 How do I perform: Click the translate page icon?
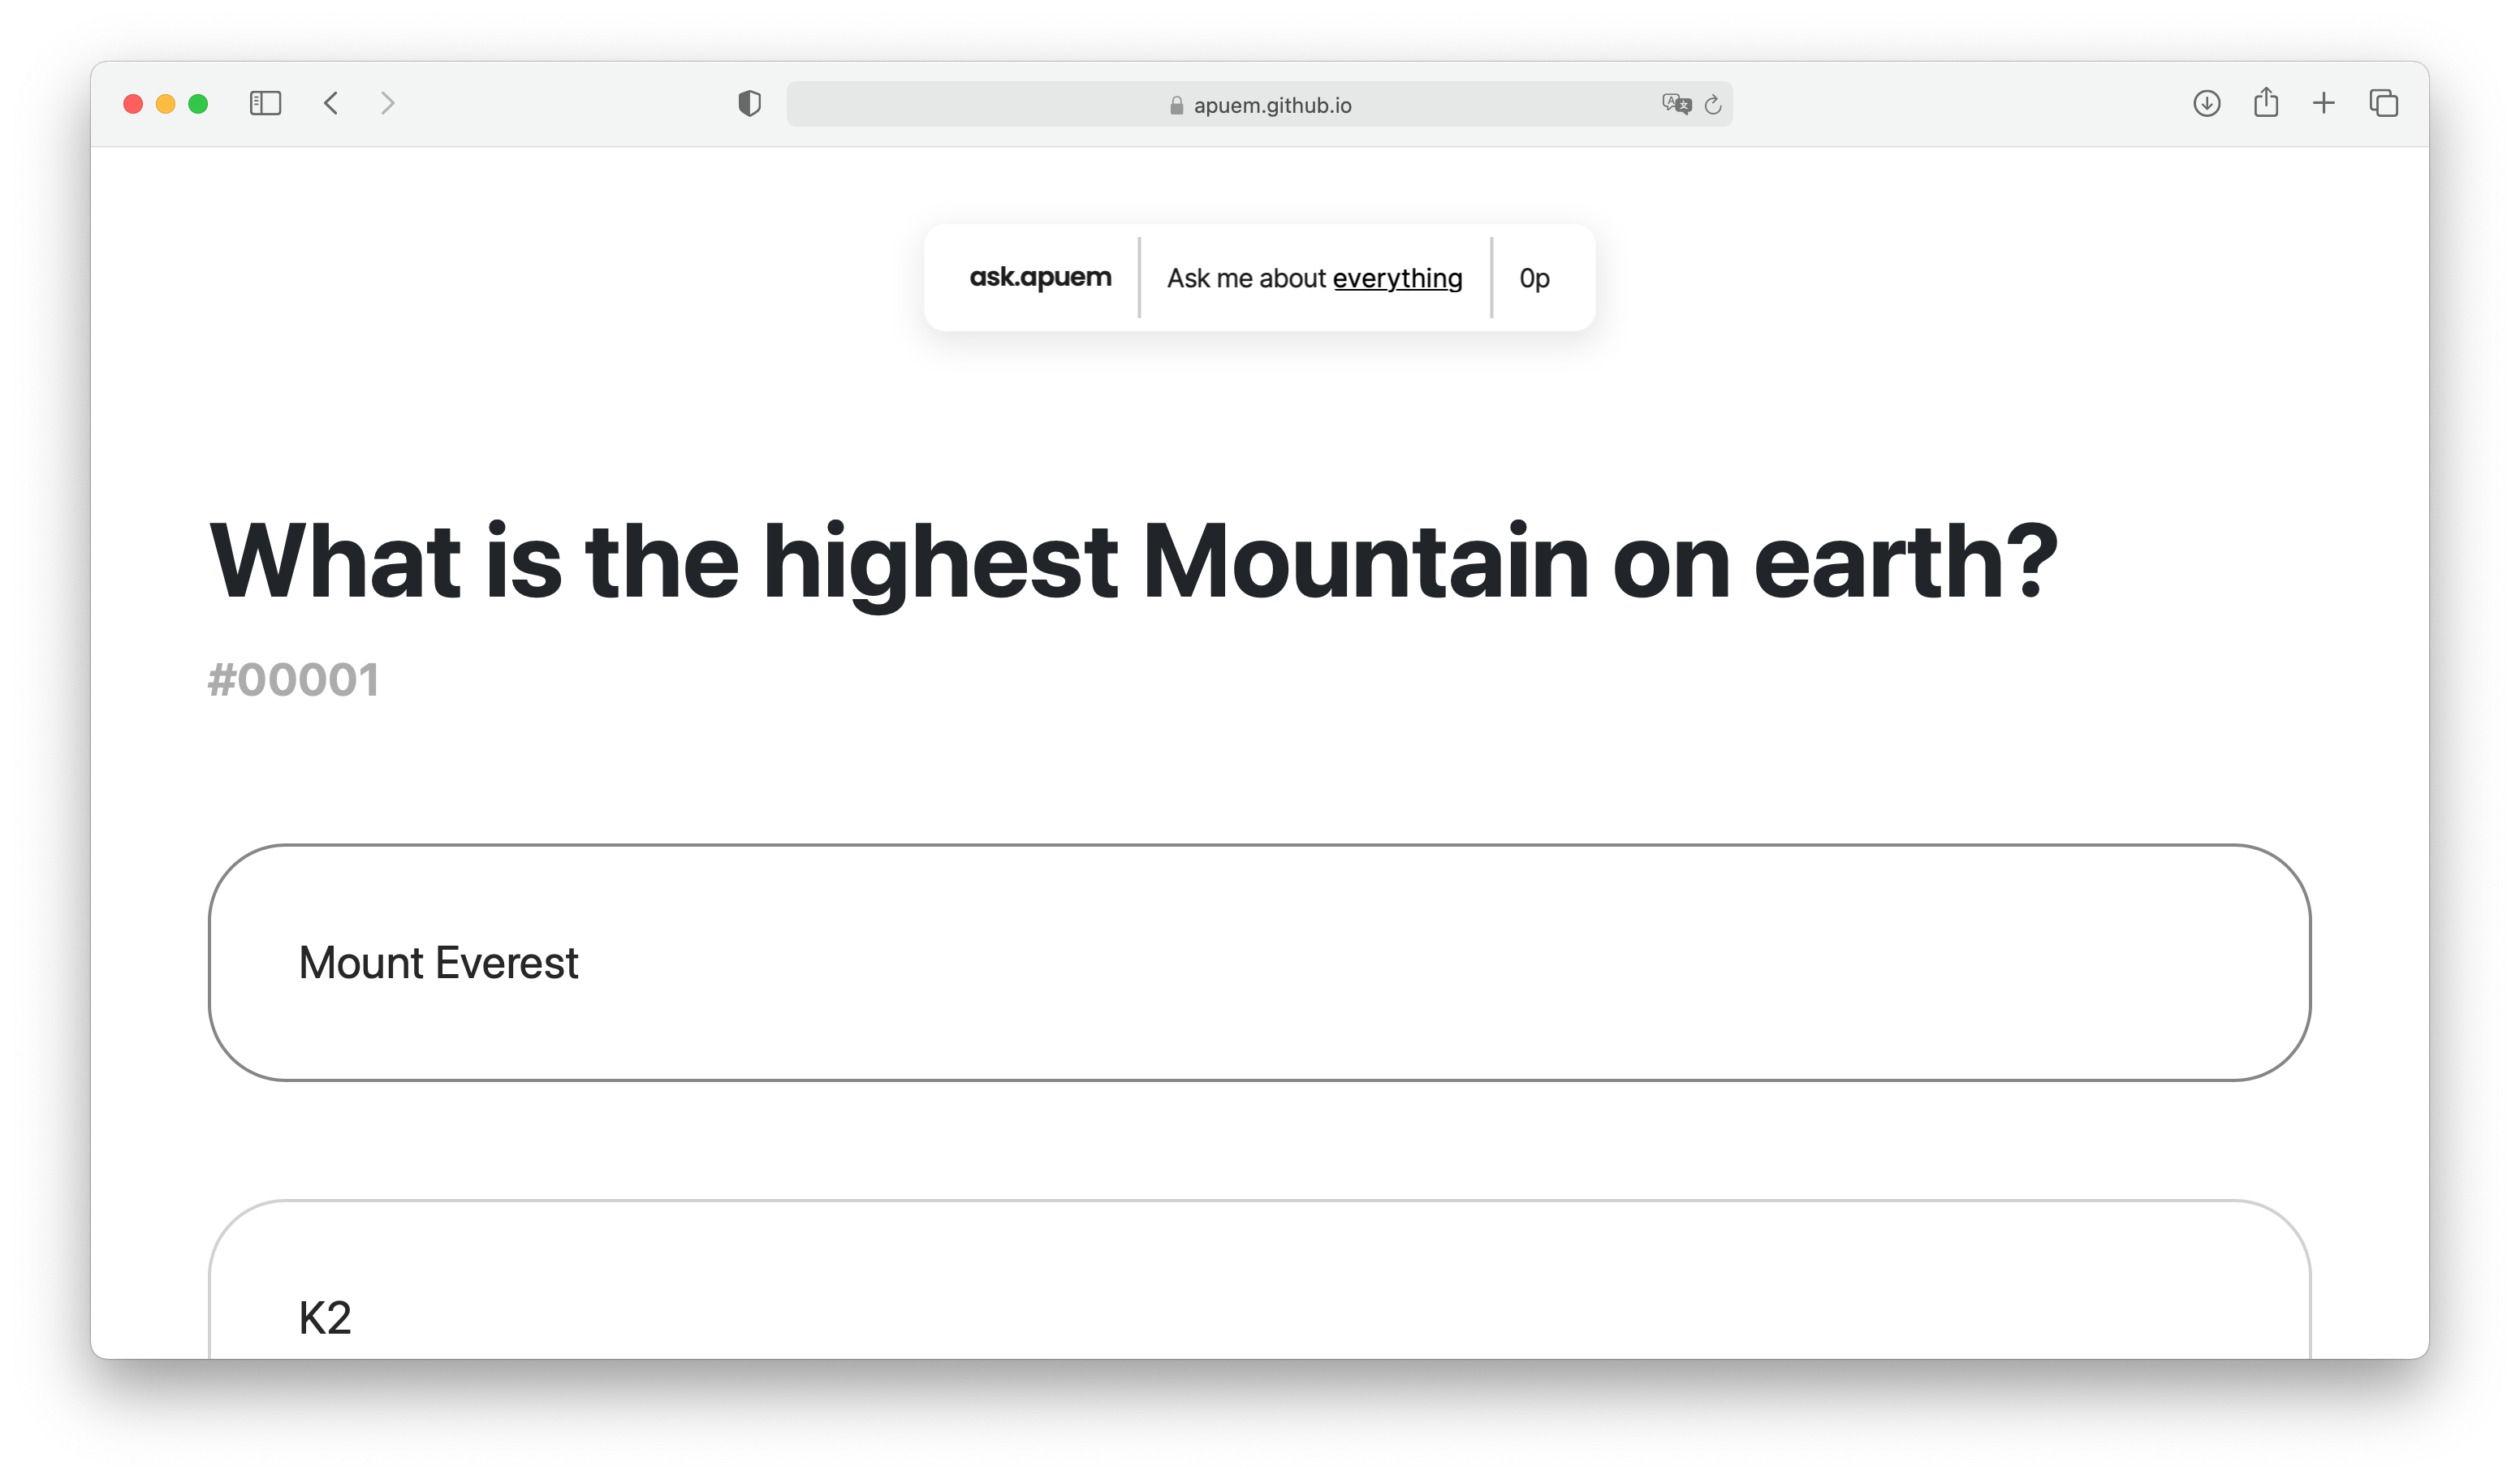[1676, 104]
